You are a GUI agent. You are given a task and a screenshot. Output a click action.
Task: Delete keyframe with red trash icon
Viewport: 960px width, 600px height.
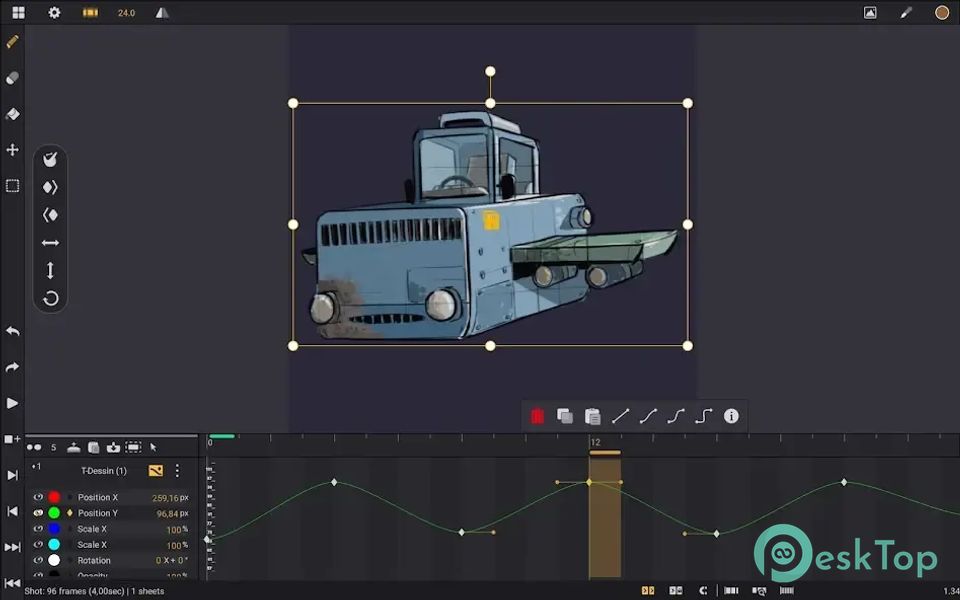537,416
